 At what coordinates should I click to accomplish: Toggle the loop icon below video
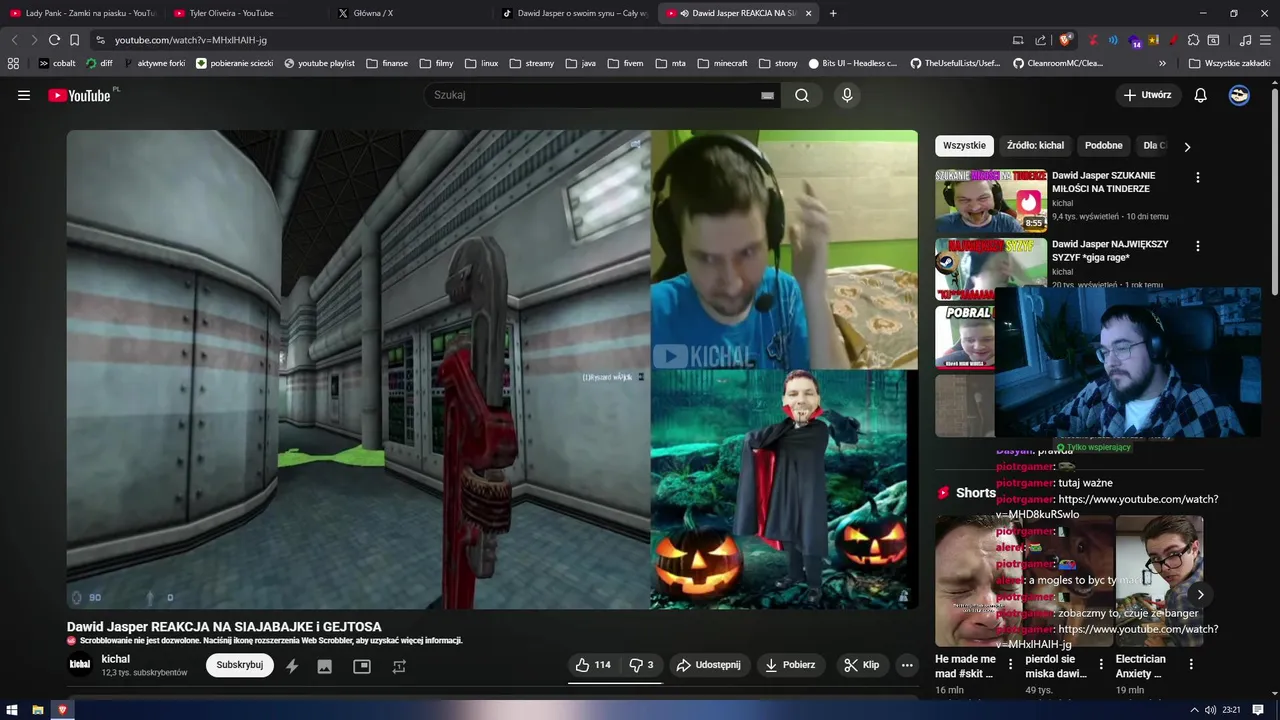[x=399, y=666]
